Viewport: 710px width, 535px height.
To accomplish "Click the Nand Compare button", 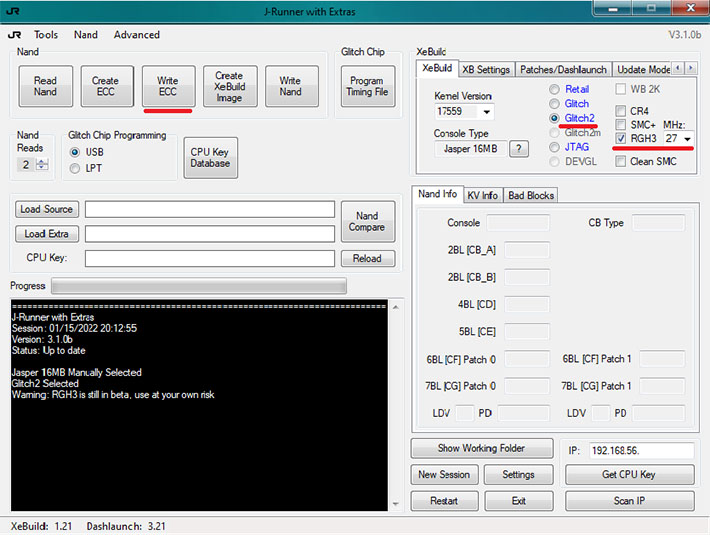I will coord(368,221).
